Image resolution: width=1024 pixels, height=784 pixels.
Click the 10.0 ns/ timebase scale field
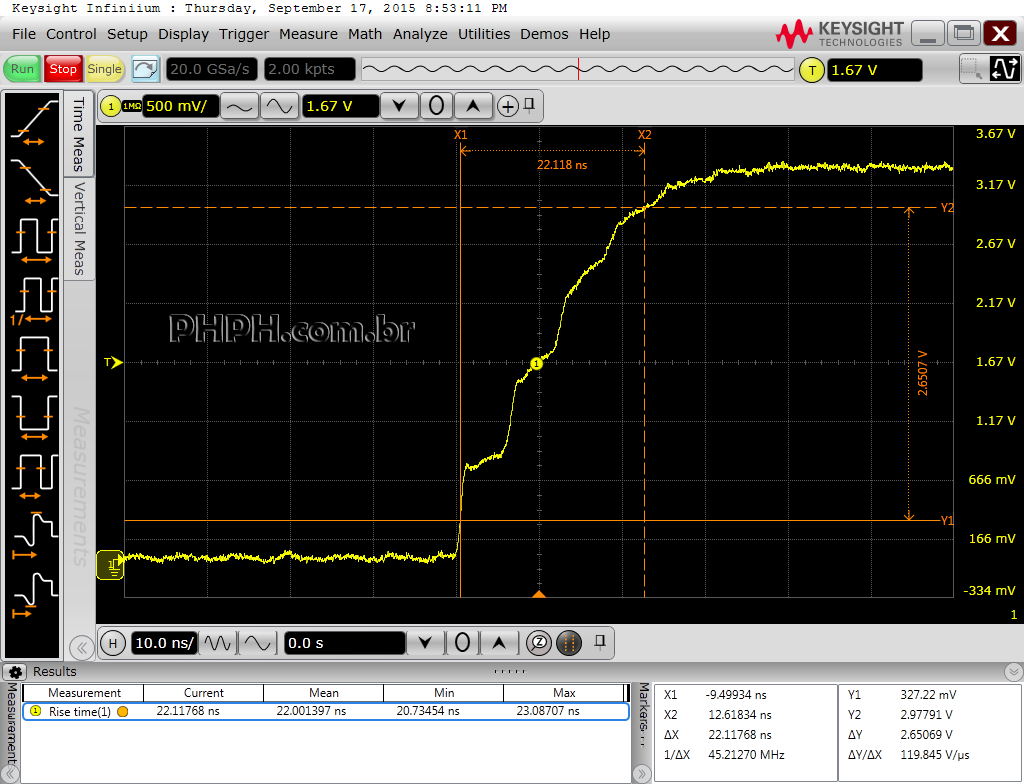163,643
